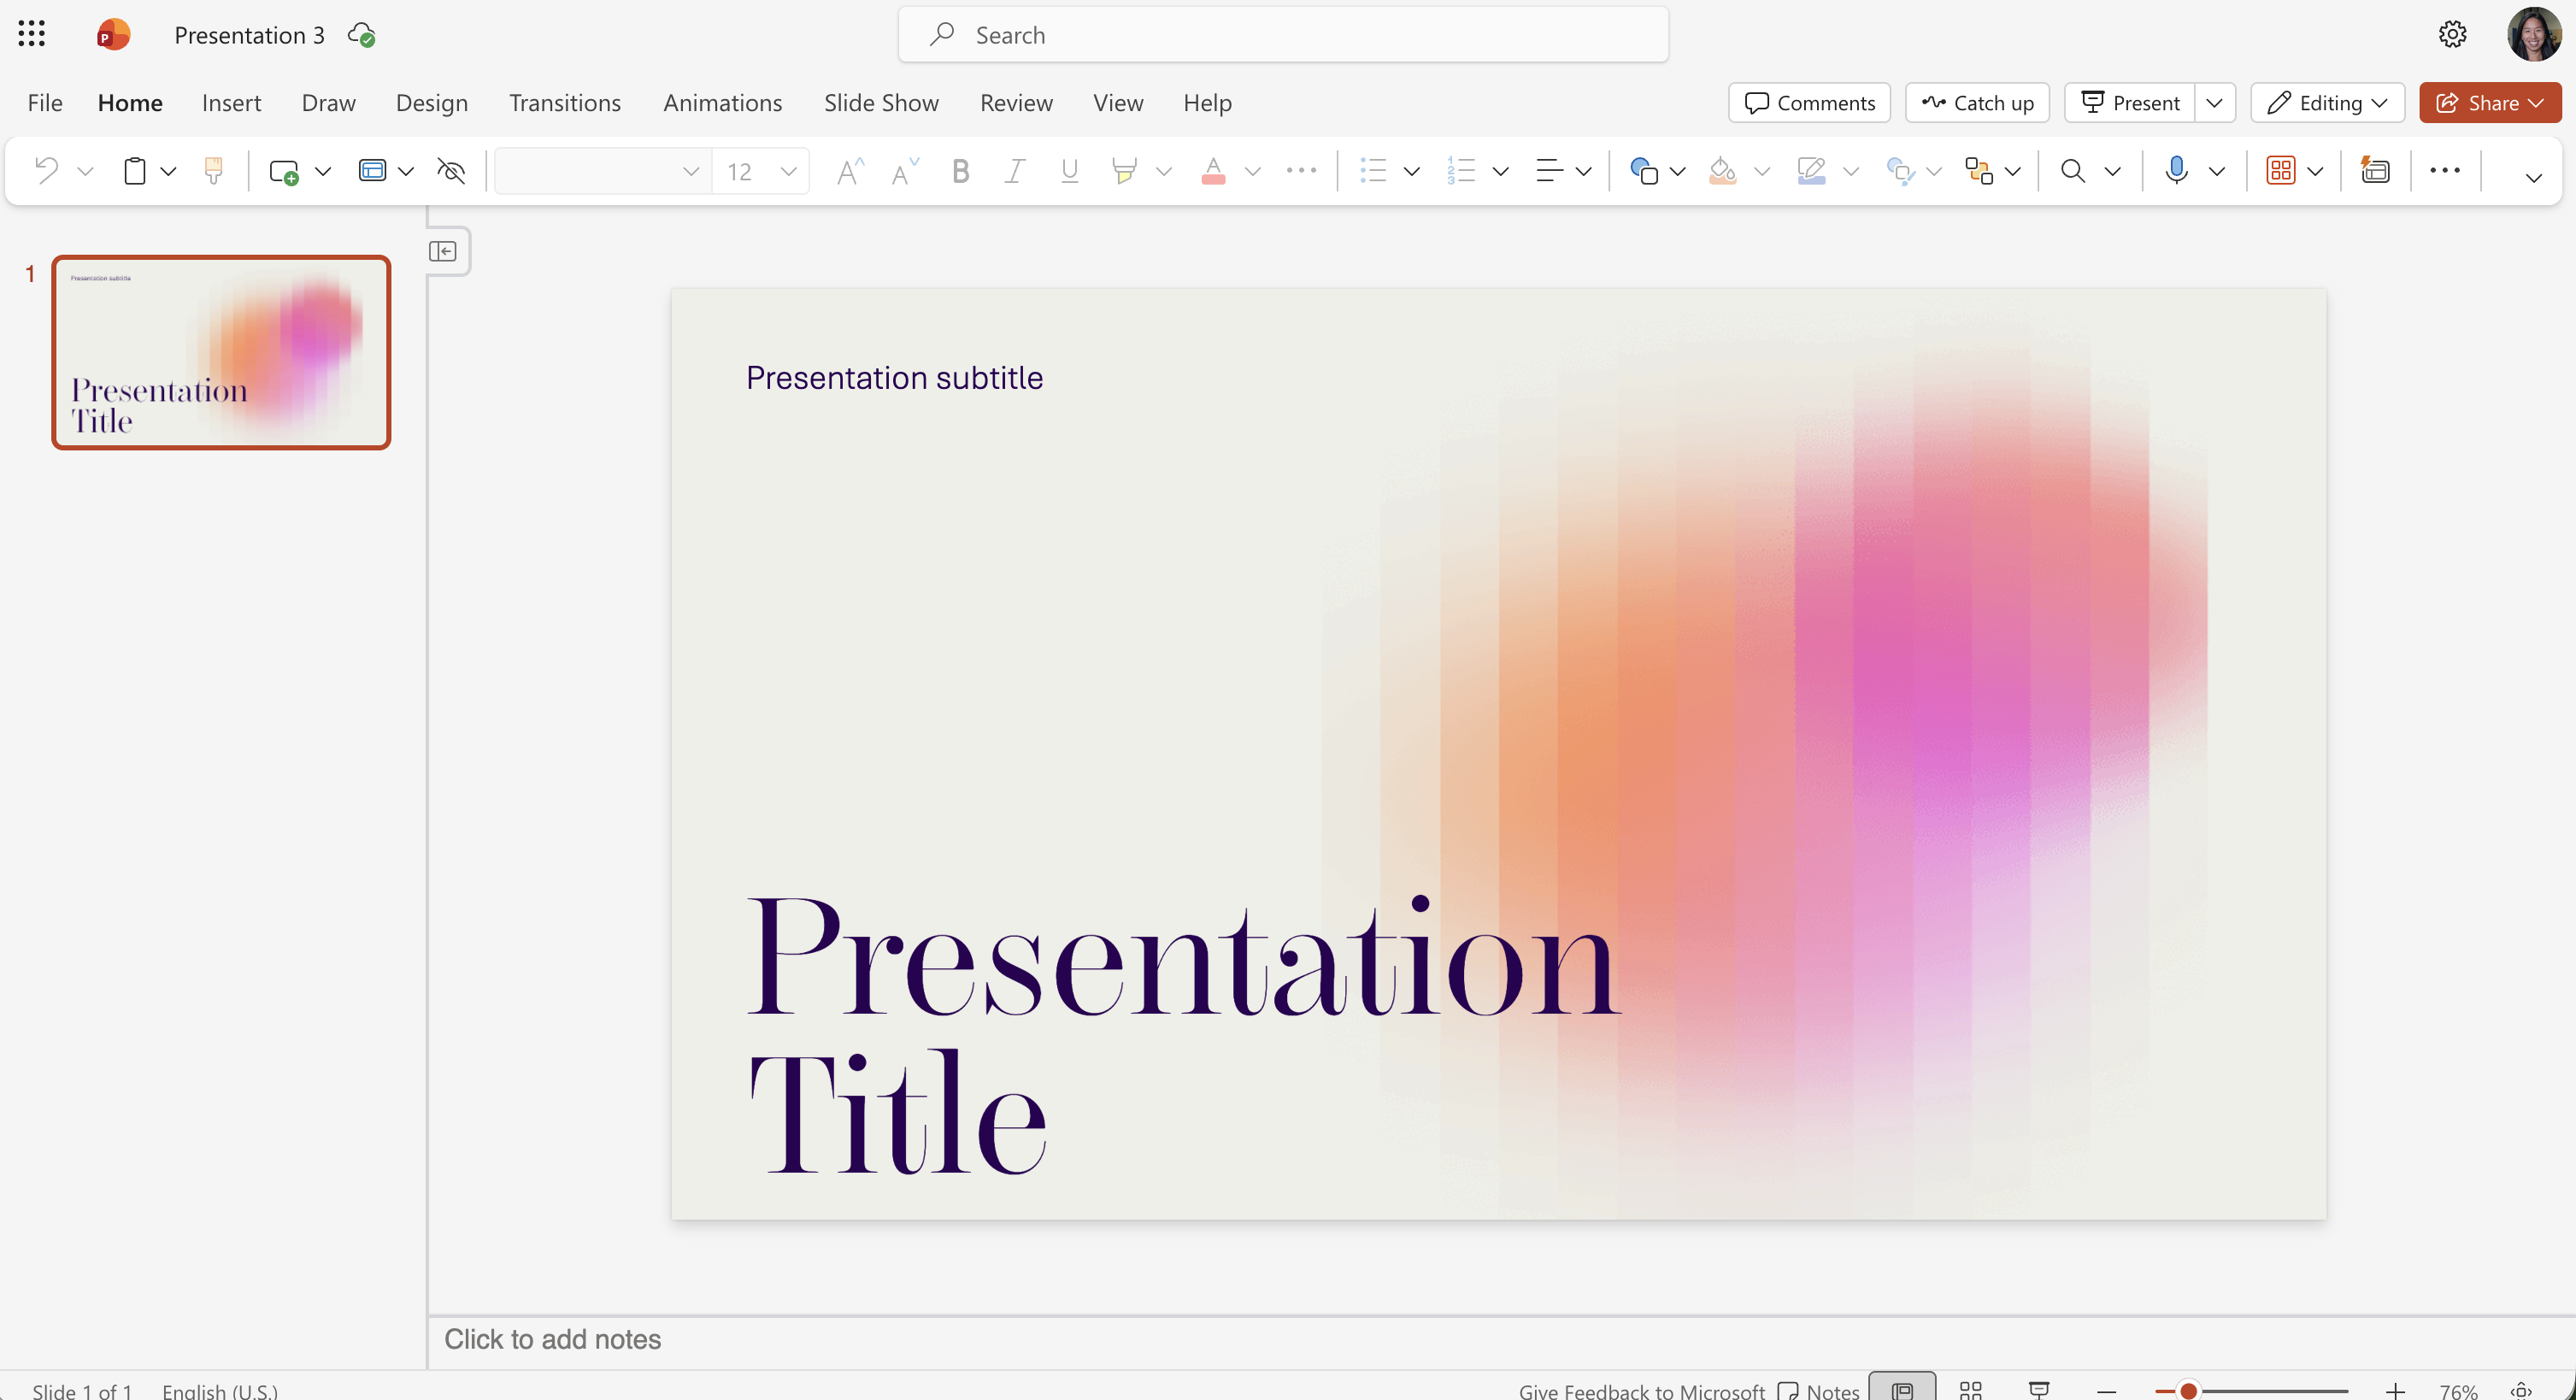
Task: Open the Animations tab
Action: [722, 103]
